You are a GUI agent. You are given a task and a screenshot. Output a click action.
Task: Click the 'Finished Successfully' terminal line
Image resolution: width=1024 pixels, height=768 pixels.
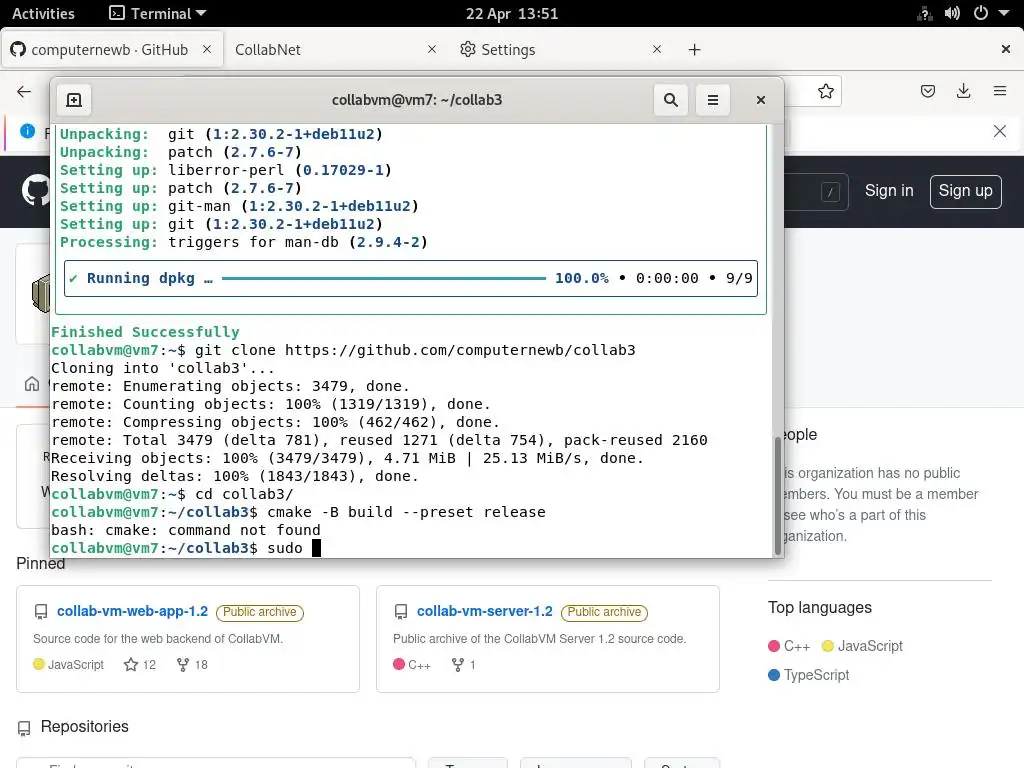tap(146, 332)
